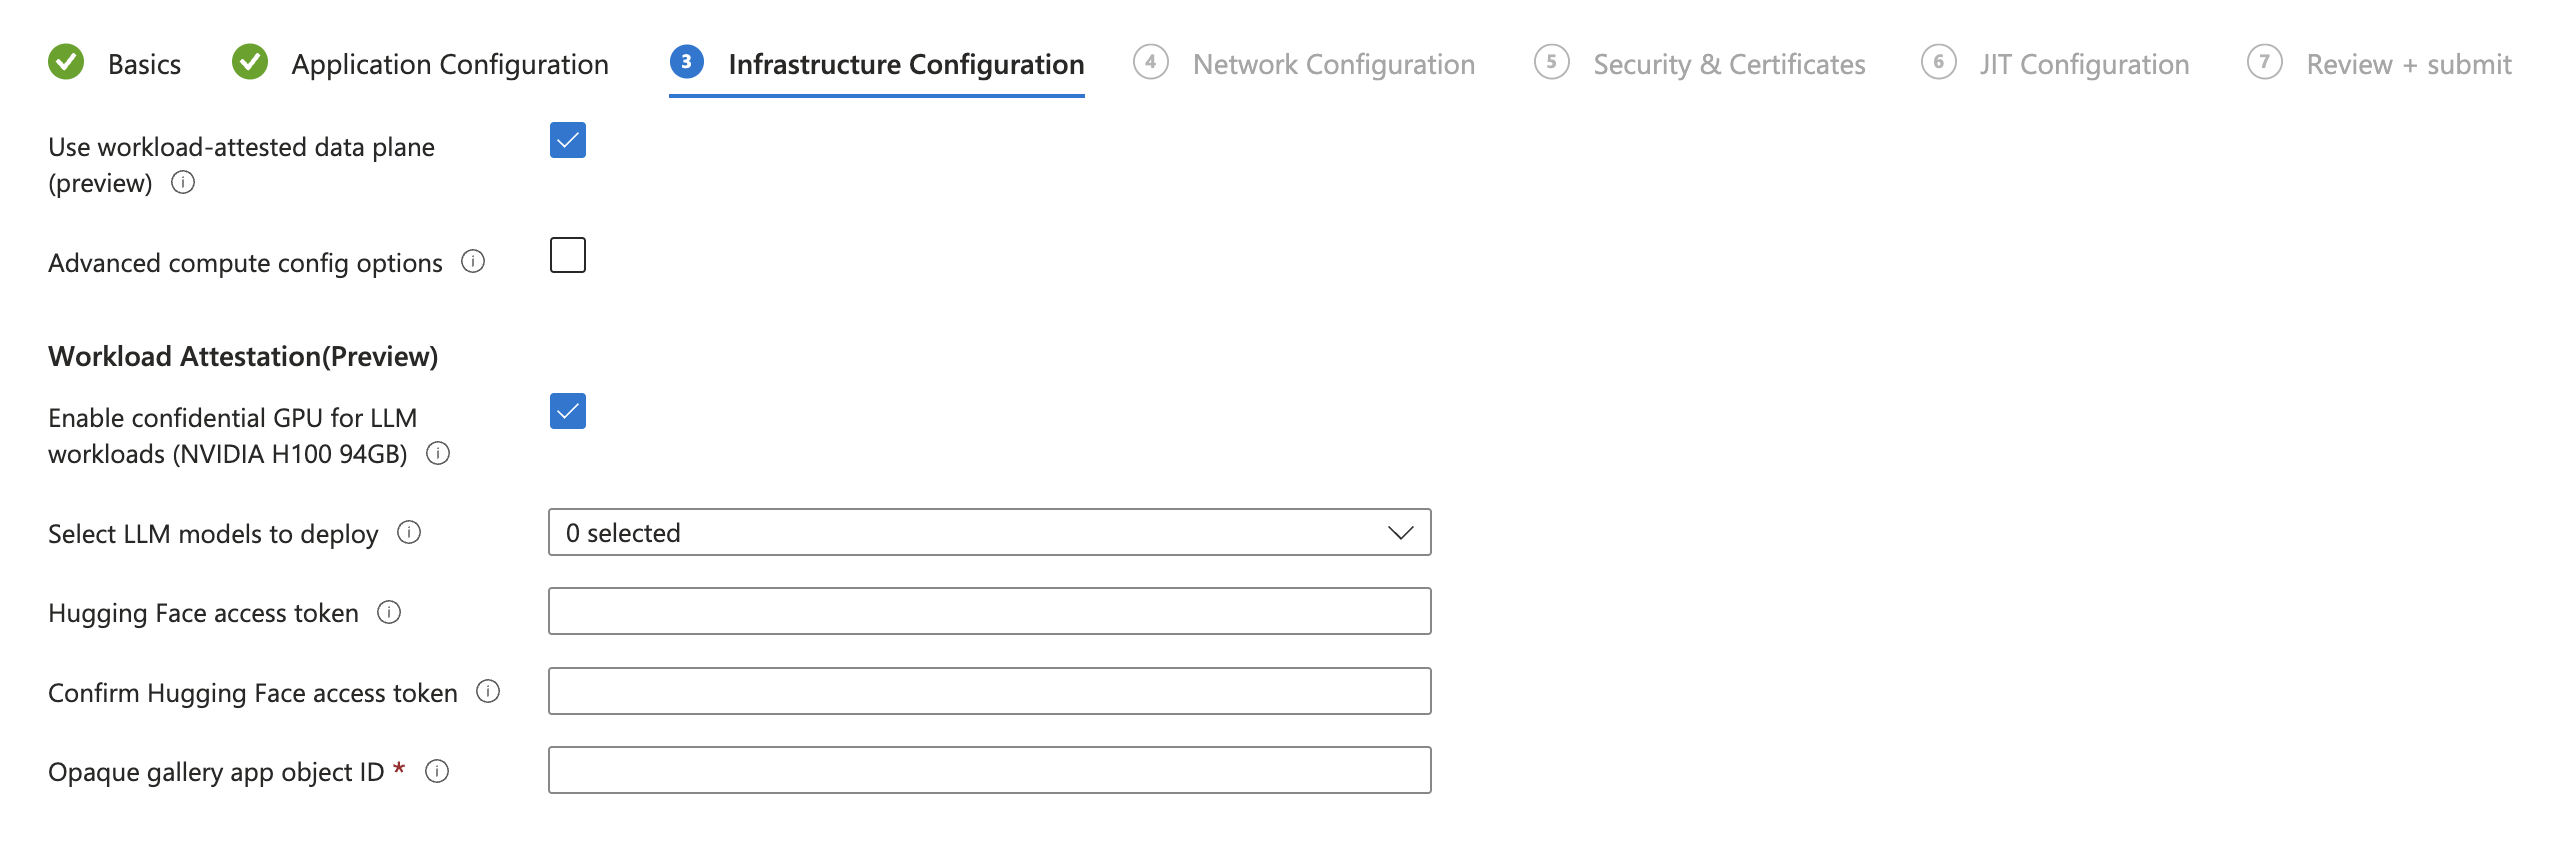This screenshot has width=2572, height=860.
Task: Uncheck Use workload-attested data plane checkbox
Action: point(568,141)
